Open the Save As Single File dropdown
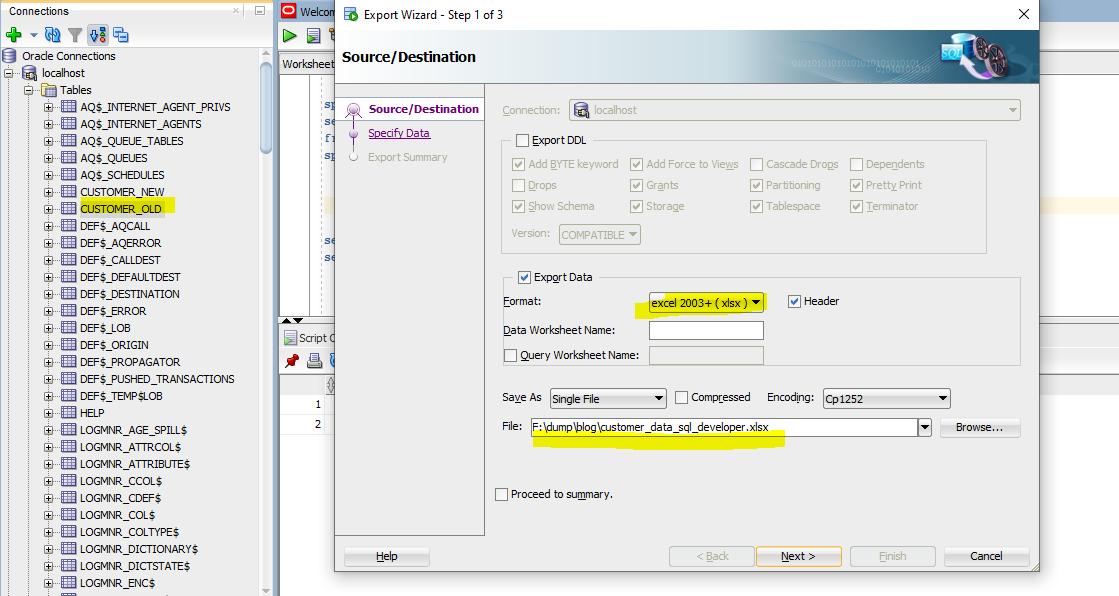Image resolution: width=1119 pixels, height=596 pixels. click(608, 398)
